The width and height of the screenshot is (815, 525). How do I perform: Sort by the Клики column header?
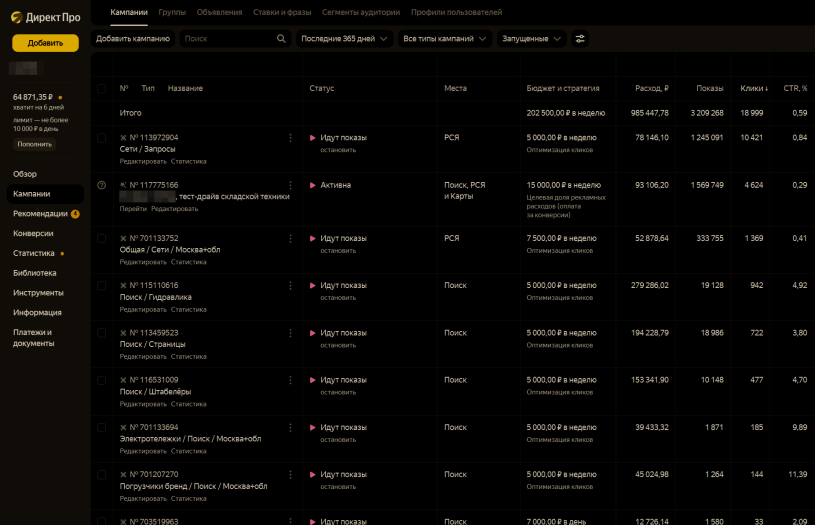tap(753, 89)
